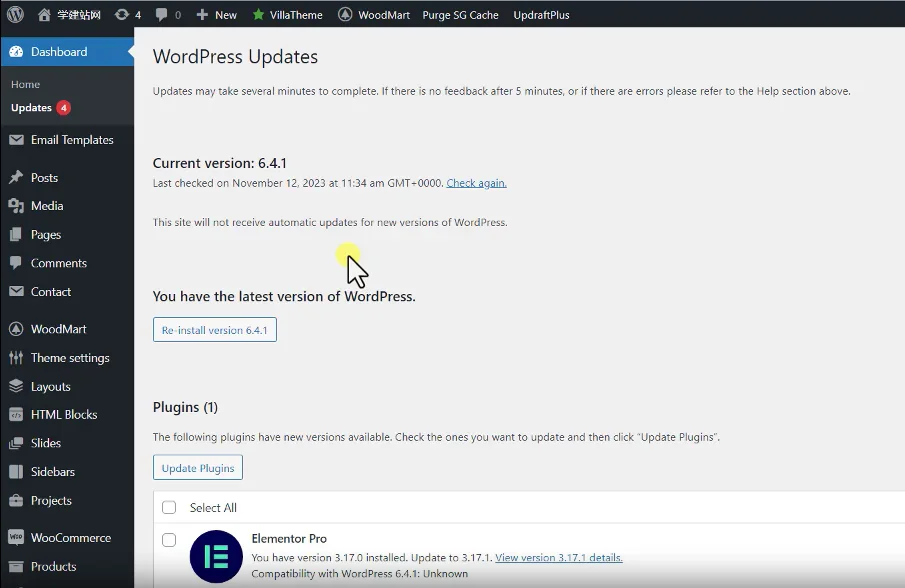Click the Projects briefcase icon

pyautogui.click(x=16, y=500)
